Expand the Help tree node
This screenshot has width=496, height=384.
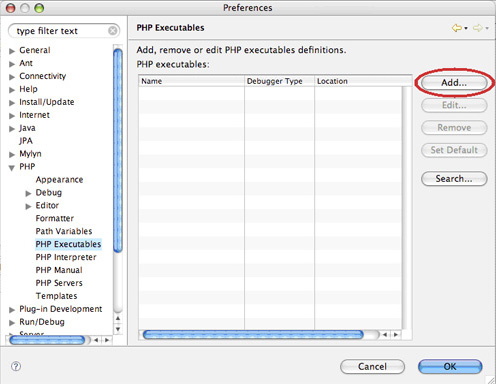pyautogui.click(x=12, y=90)
